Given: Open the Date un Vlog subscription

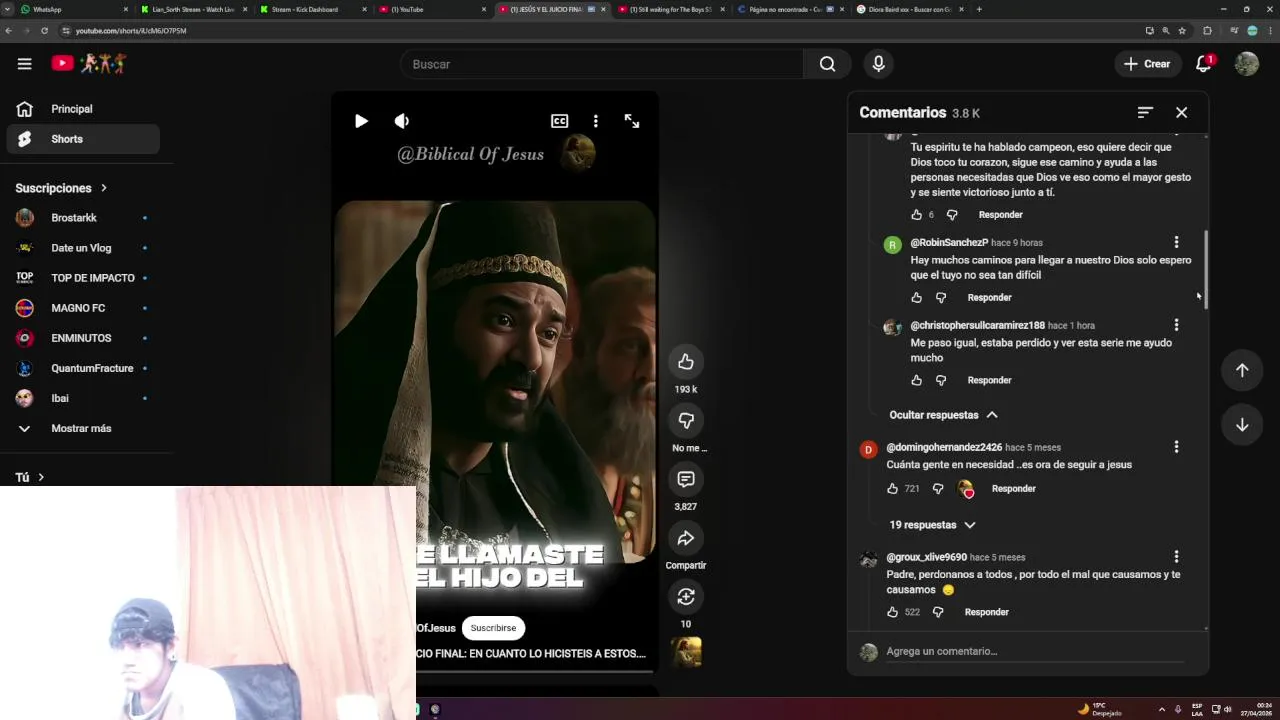Looking at the screenshot, I should point(83,248).
